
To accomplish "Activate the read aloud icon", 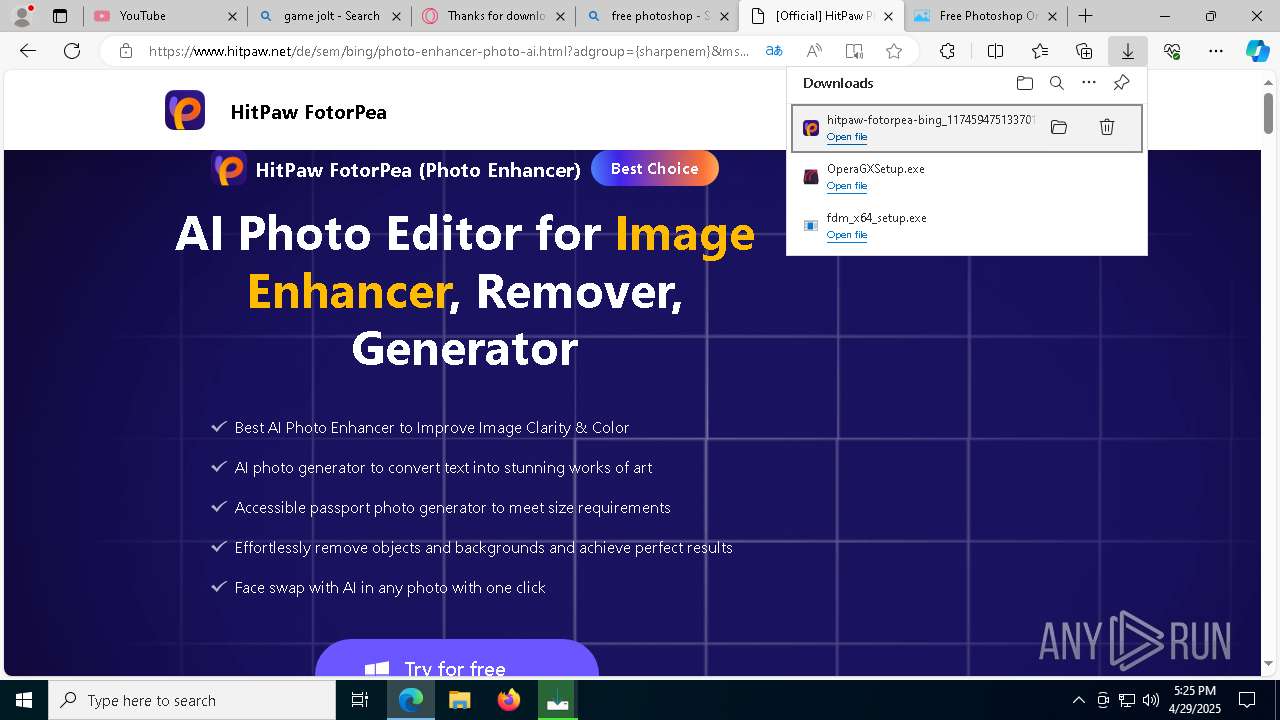I will pyautogui.click(x=814, y=51).
